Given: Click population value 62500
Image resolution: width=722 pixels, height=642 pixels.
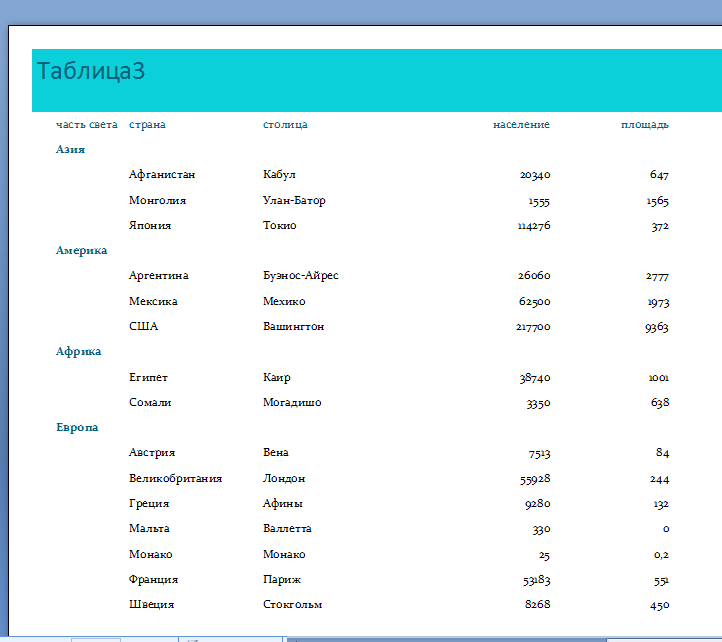Looking at the screenshot, I should pyautogui.click(x=535, y=302).
